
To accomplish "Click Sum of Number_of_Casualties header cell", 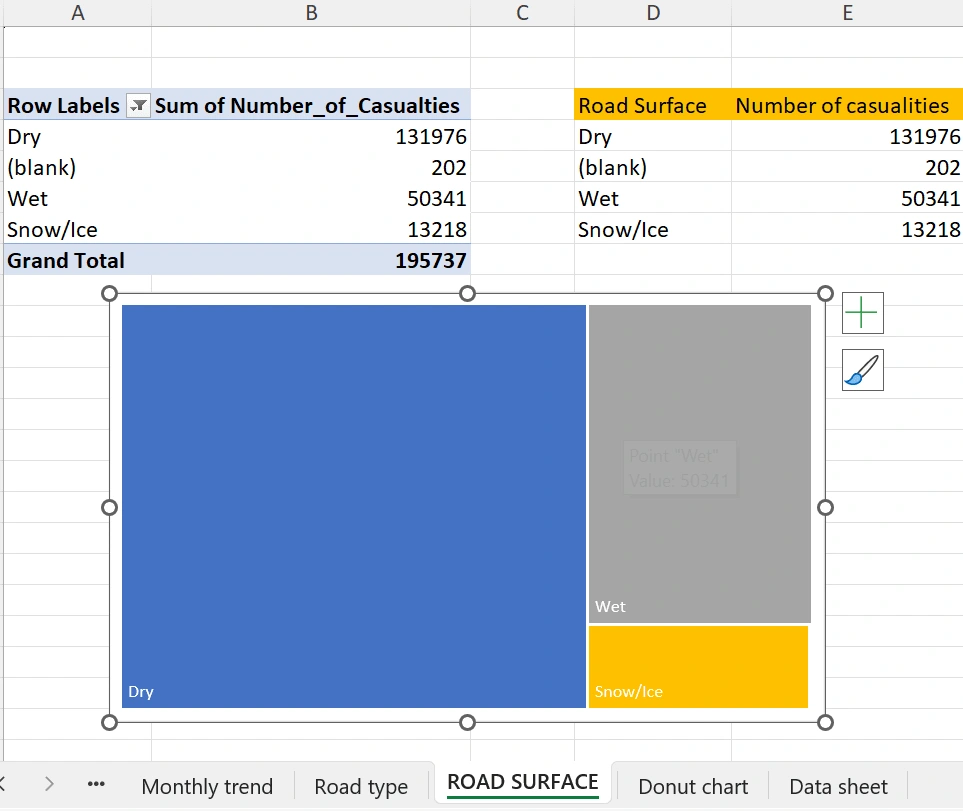I will coord(311,106).
